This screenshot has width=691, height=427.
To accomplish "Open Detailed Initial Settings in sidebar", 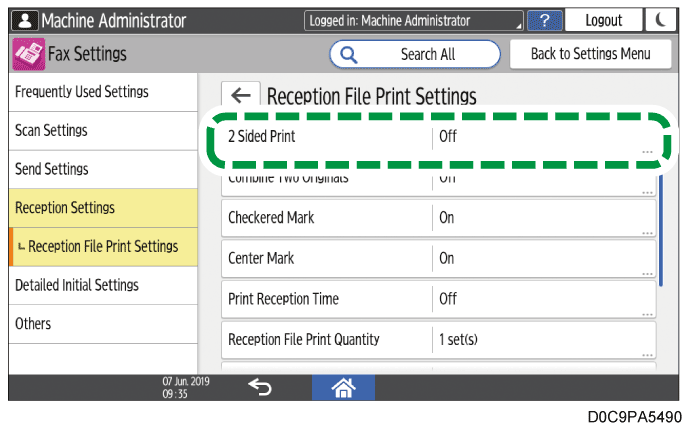I will coord(99,285).
